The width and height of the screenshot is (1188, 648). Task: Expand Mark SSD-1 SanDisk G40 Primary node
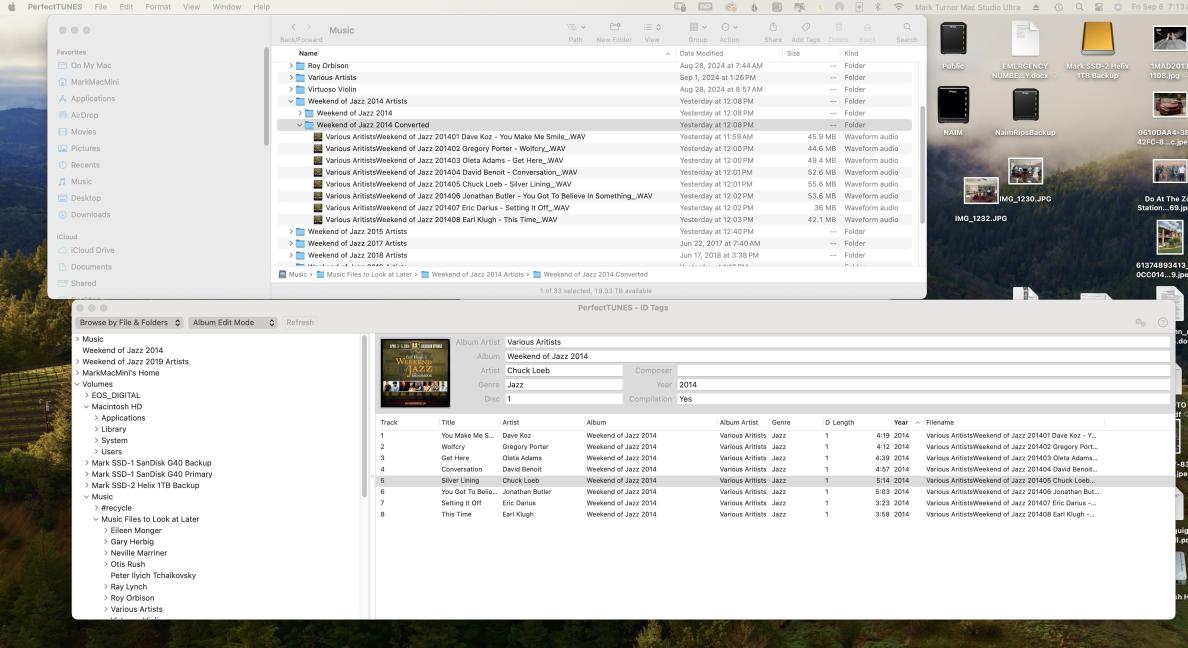[86, 474]
